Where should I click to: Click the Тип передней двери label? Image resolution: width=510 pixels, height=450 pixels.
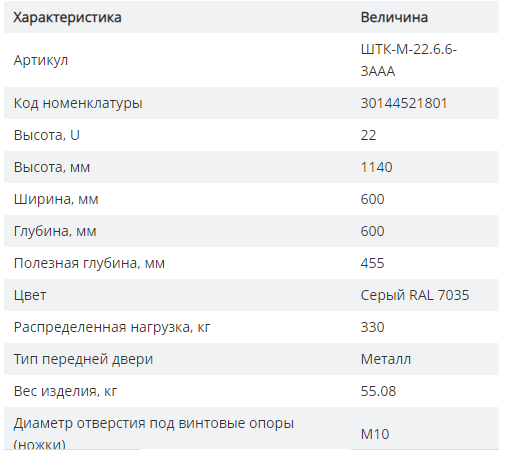click(83, 359)
